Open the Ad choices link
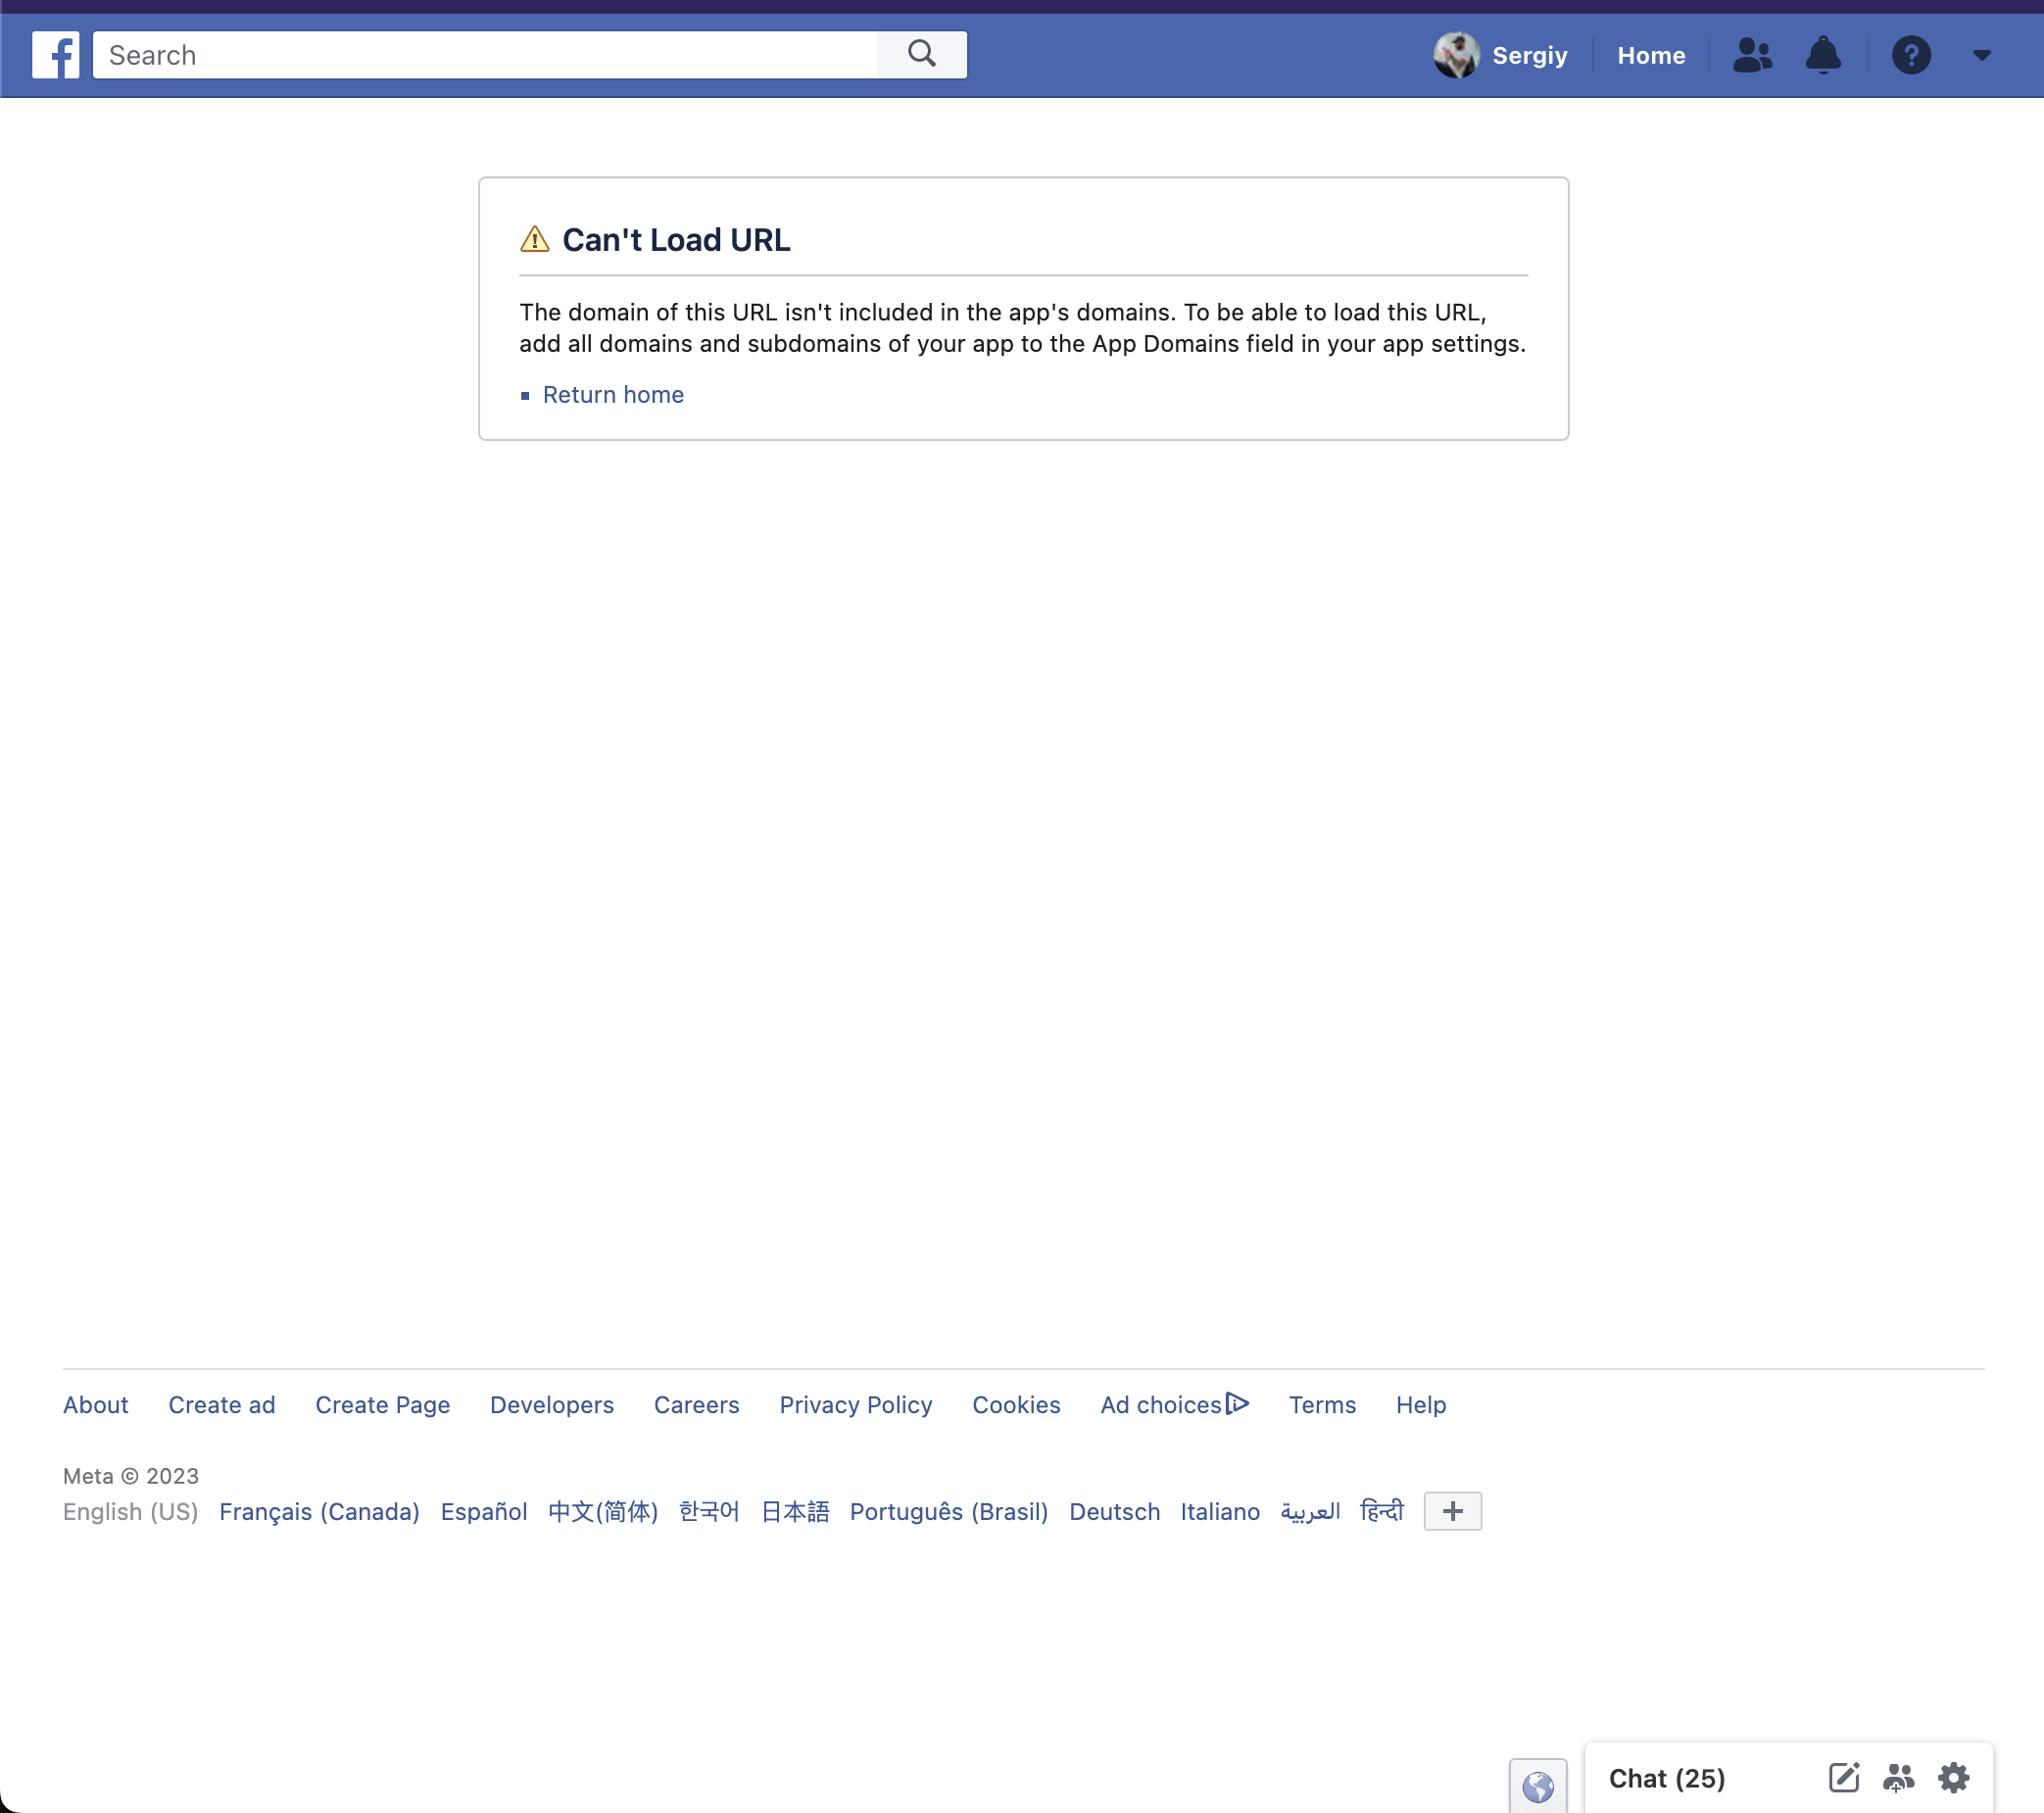The width and height of the screenshot is (2044, 1813). [1167, 1404]
